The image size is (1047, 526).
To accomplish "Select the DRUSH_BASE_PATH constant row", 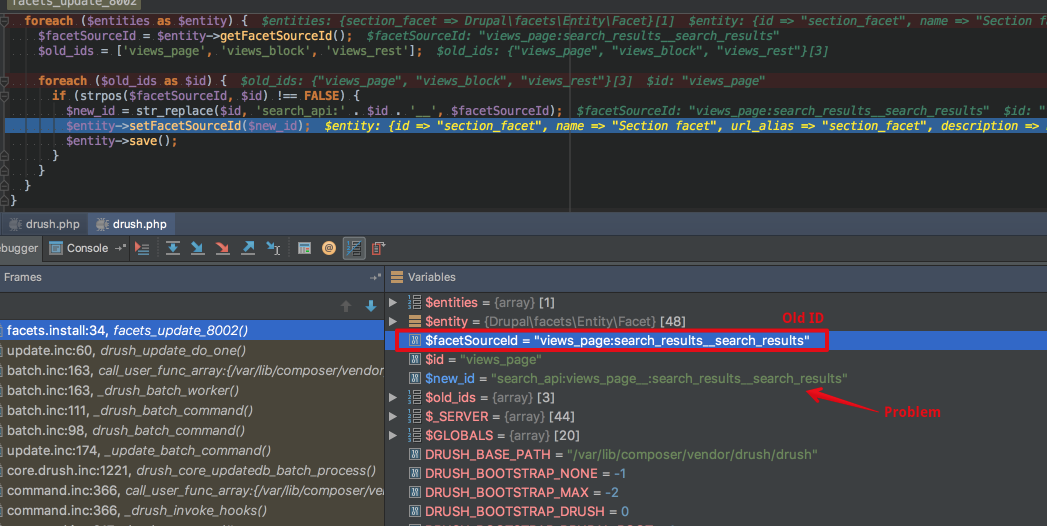I will (x=716, y=454).
